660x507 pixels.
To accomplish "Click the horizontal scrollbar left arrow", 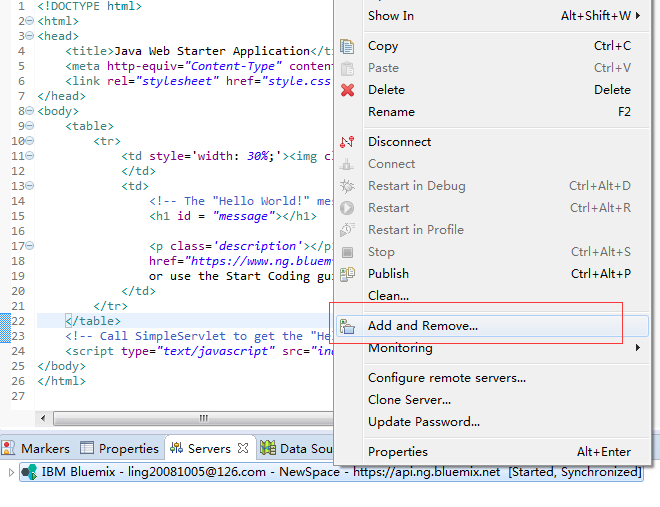I will point(43,418).
